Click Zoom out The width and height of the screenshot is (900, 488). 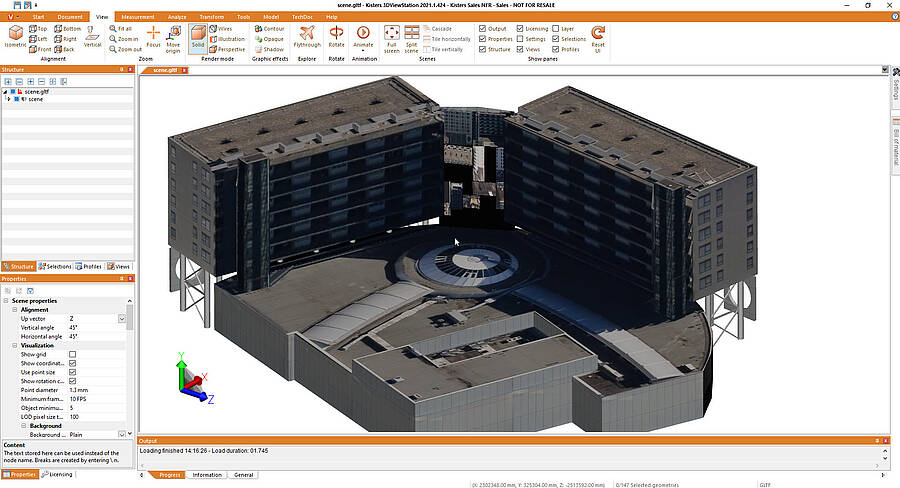point(125,49)
